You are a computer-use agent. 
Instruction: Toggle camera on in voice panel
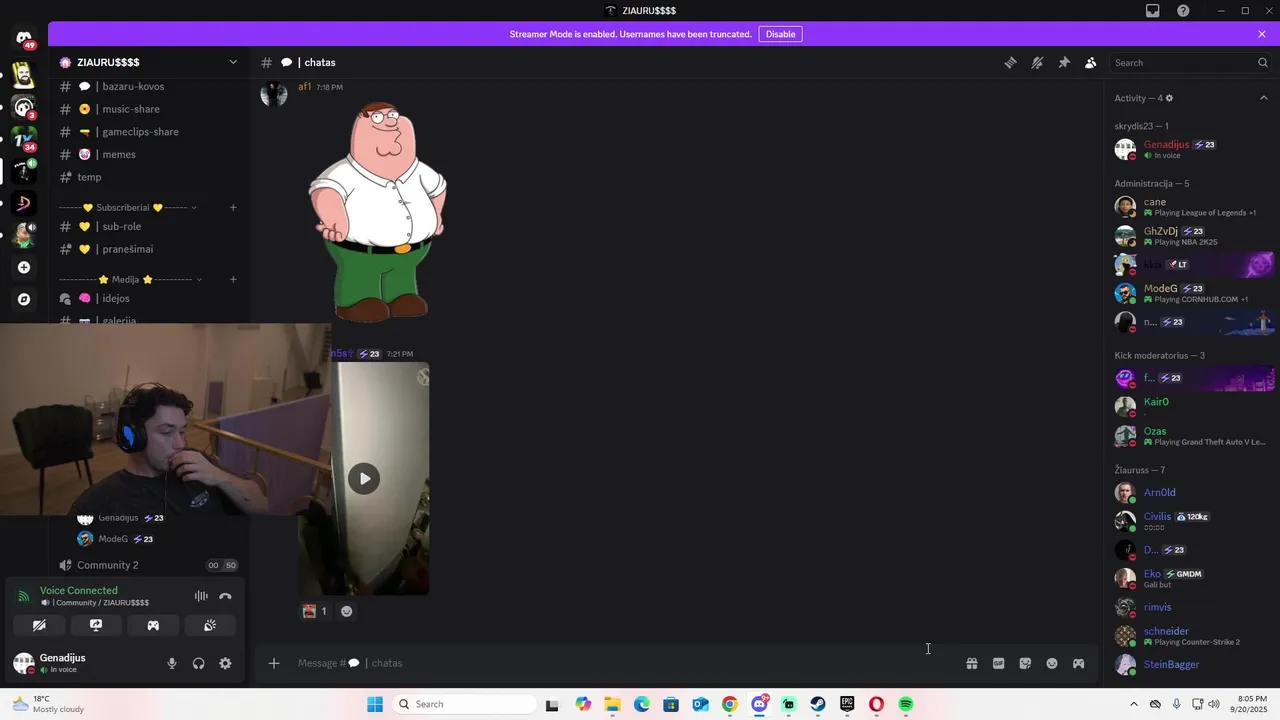click(39, 625)
